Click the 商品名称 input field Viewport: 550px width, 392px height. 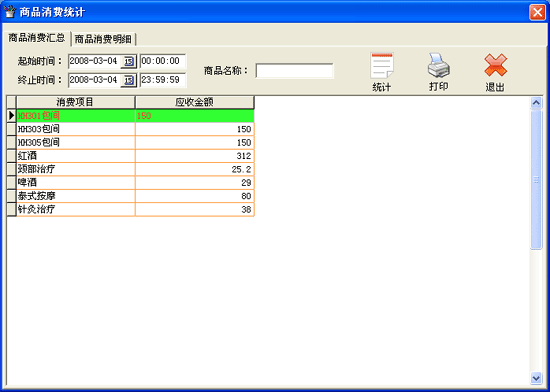(x=294, y=71)
